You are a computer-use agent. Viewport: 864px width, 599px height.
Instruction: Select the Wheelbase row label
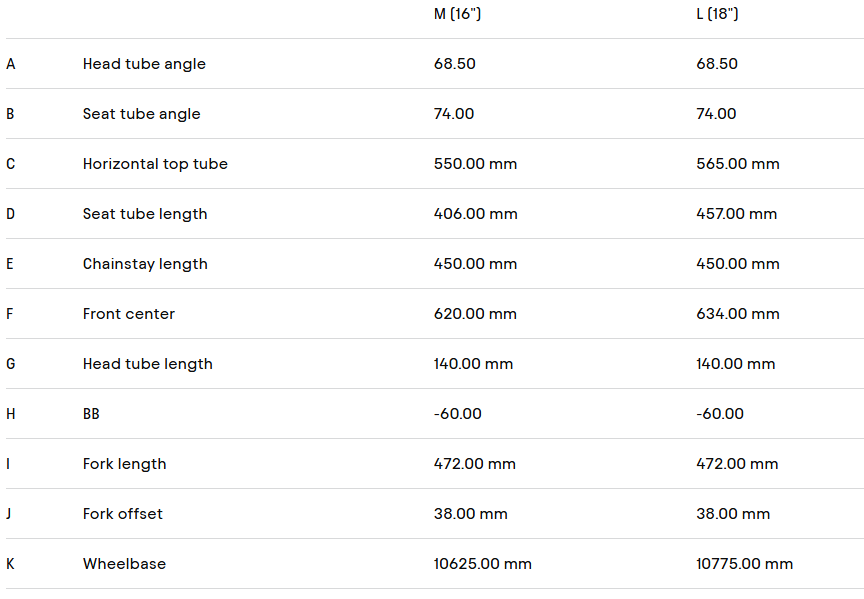coord(124,564)
